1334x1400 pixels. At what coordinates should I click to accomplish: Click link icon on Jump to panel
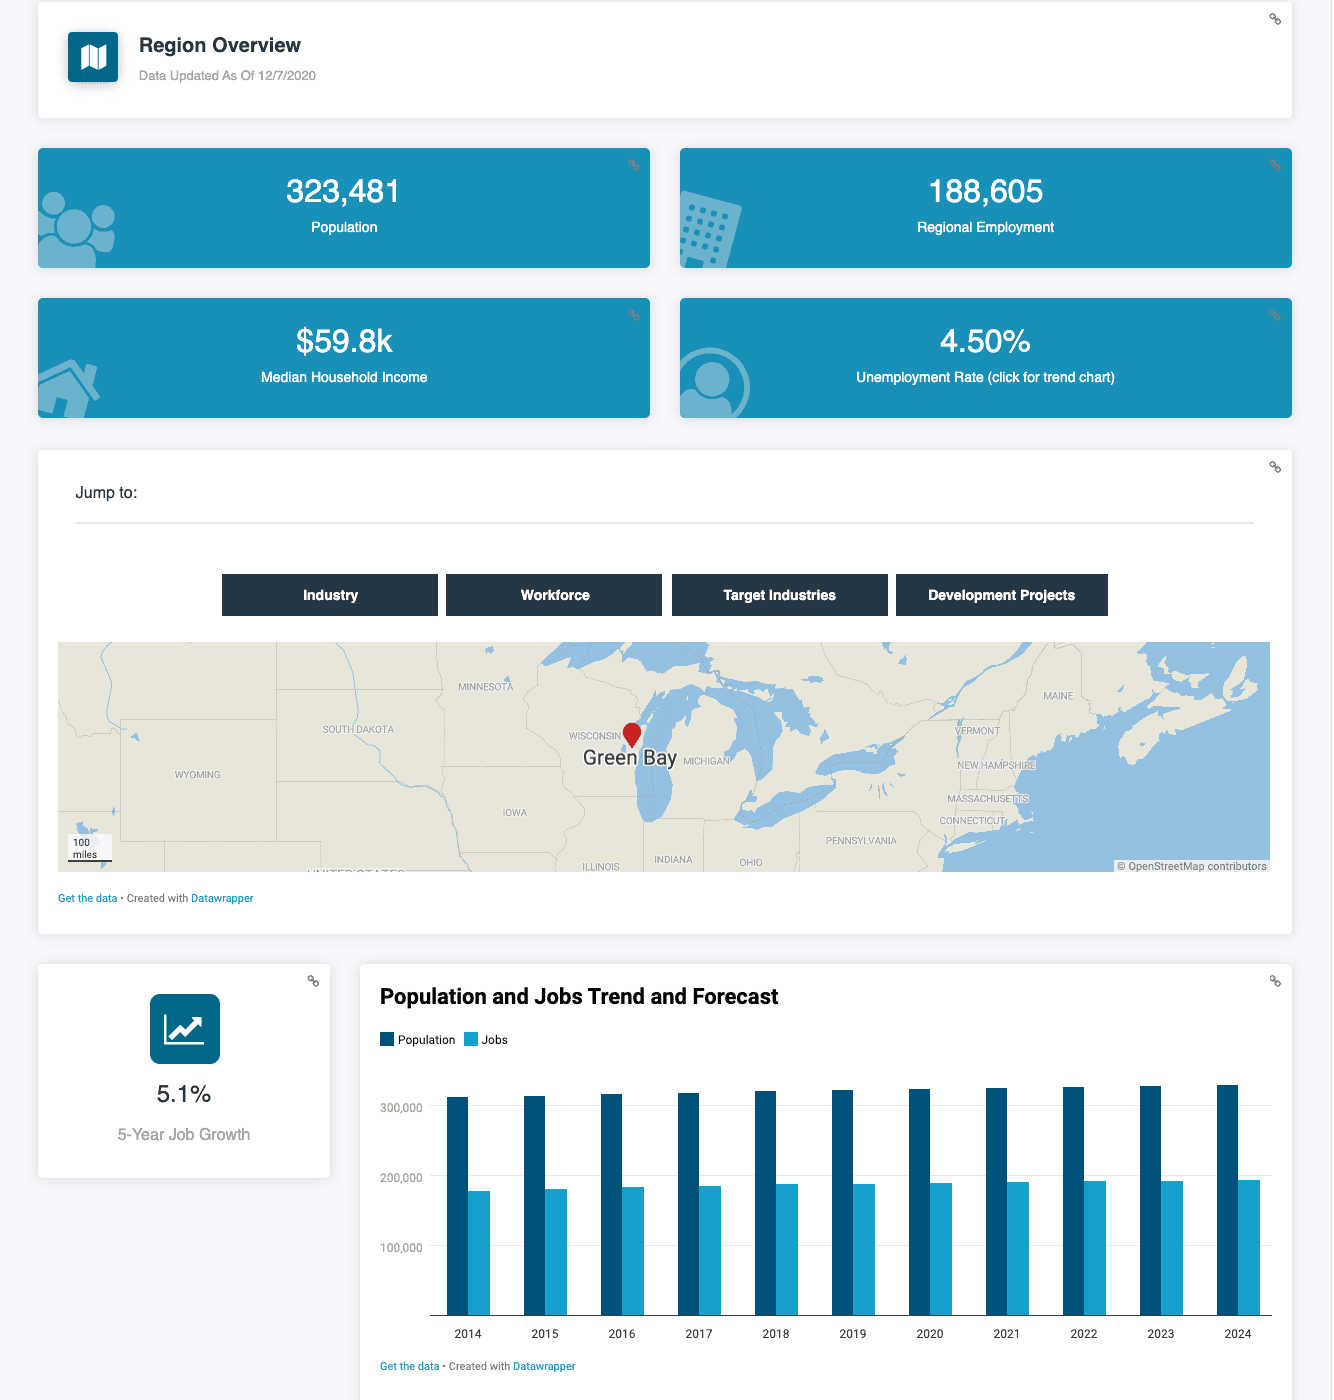tap(1275, 467)
